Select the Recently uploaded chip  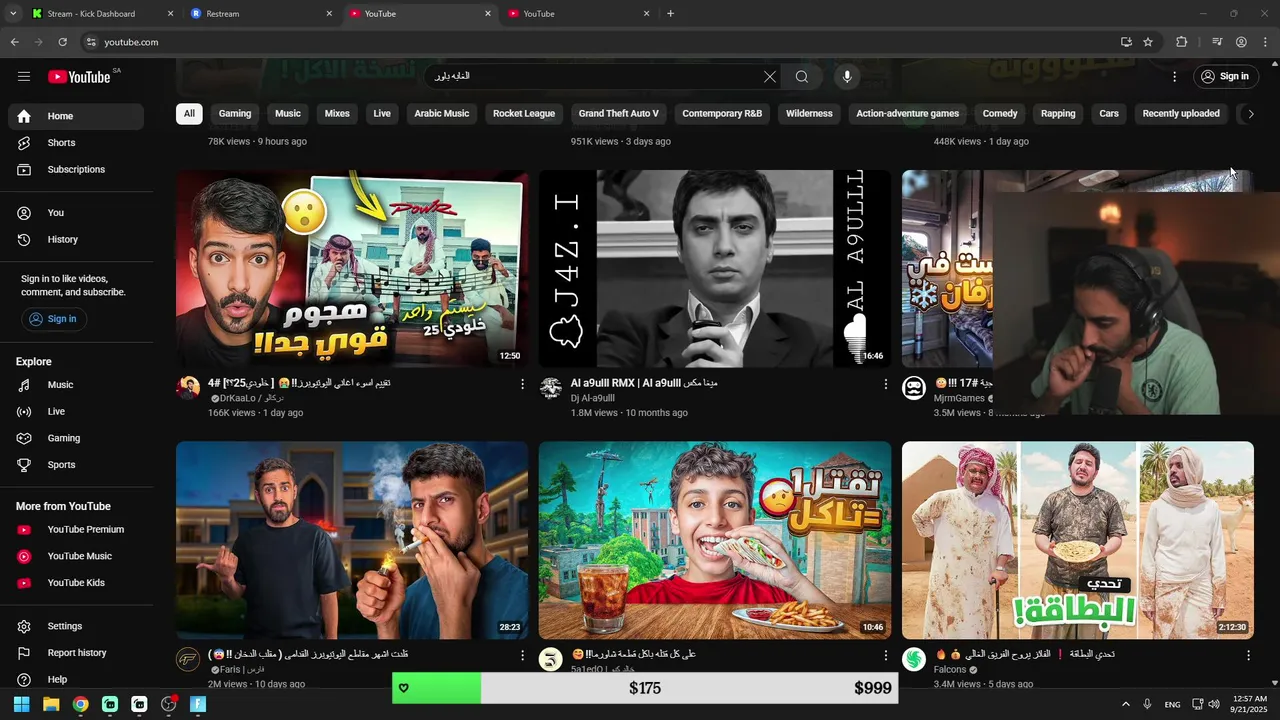point(1181,114)
